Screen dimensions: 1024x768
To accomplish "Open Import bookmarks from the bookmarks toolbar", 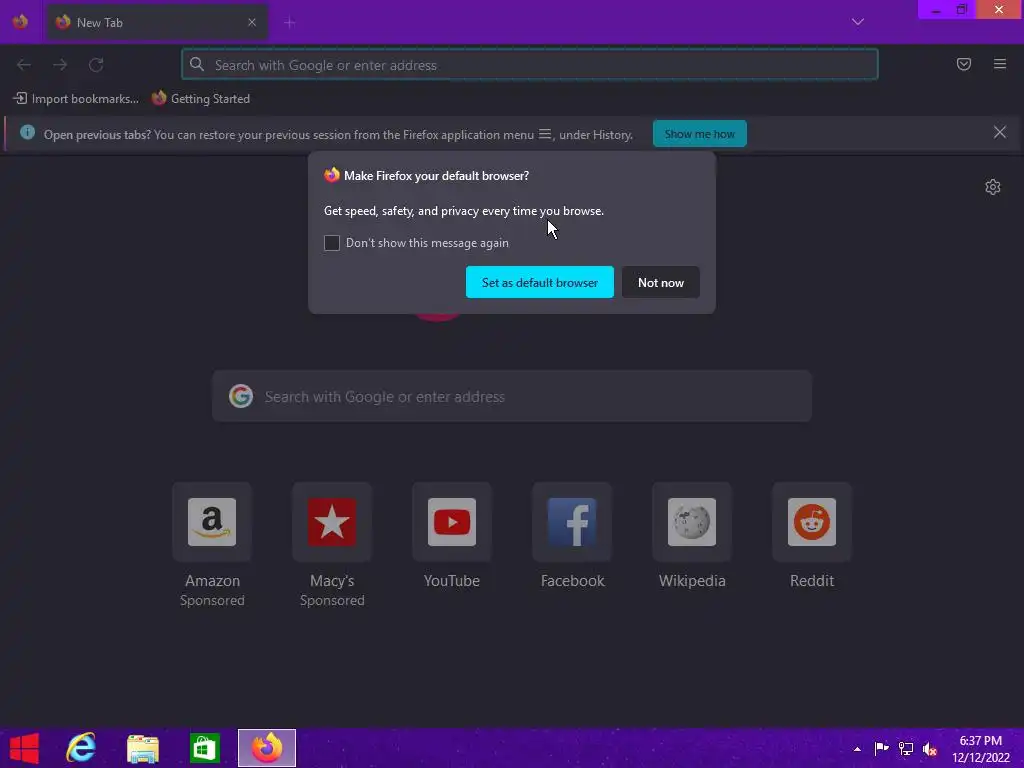I will [x=76, y=99].
